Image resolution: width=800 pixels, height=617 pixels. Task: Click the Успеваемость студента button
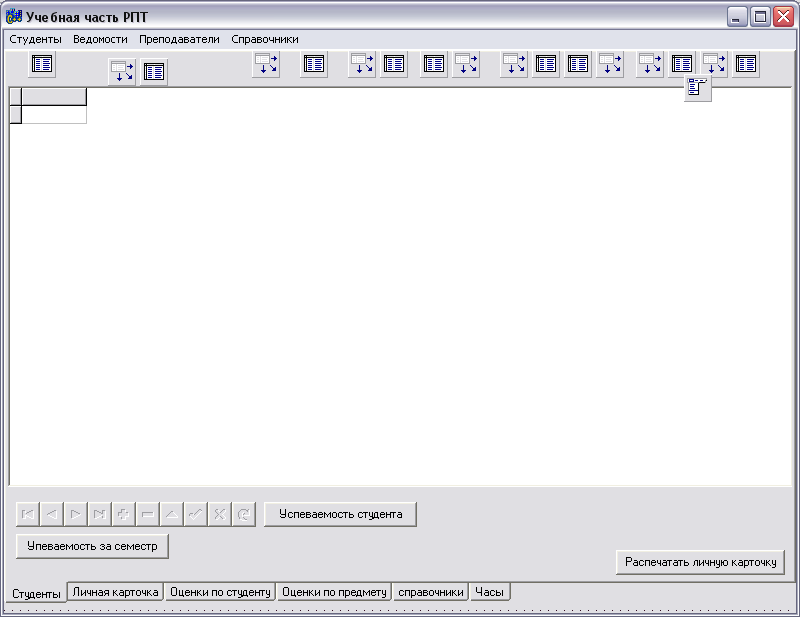tap(340, 514)
